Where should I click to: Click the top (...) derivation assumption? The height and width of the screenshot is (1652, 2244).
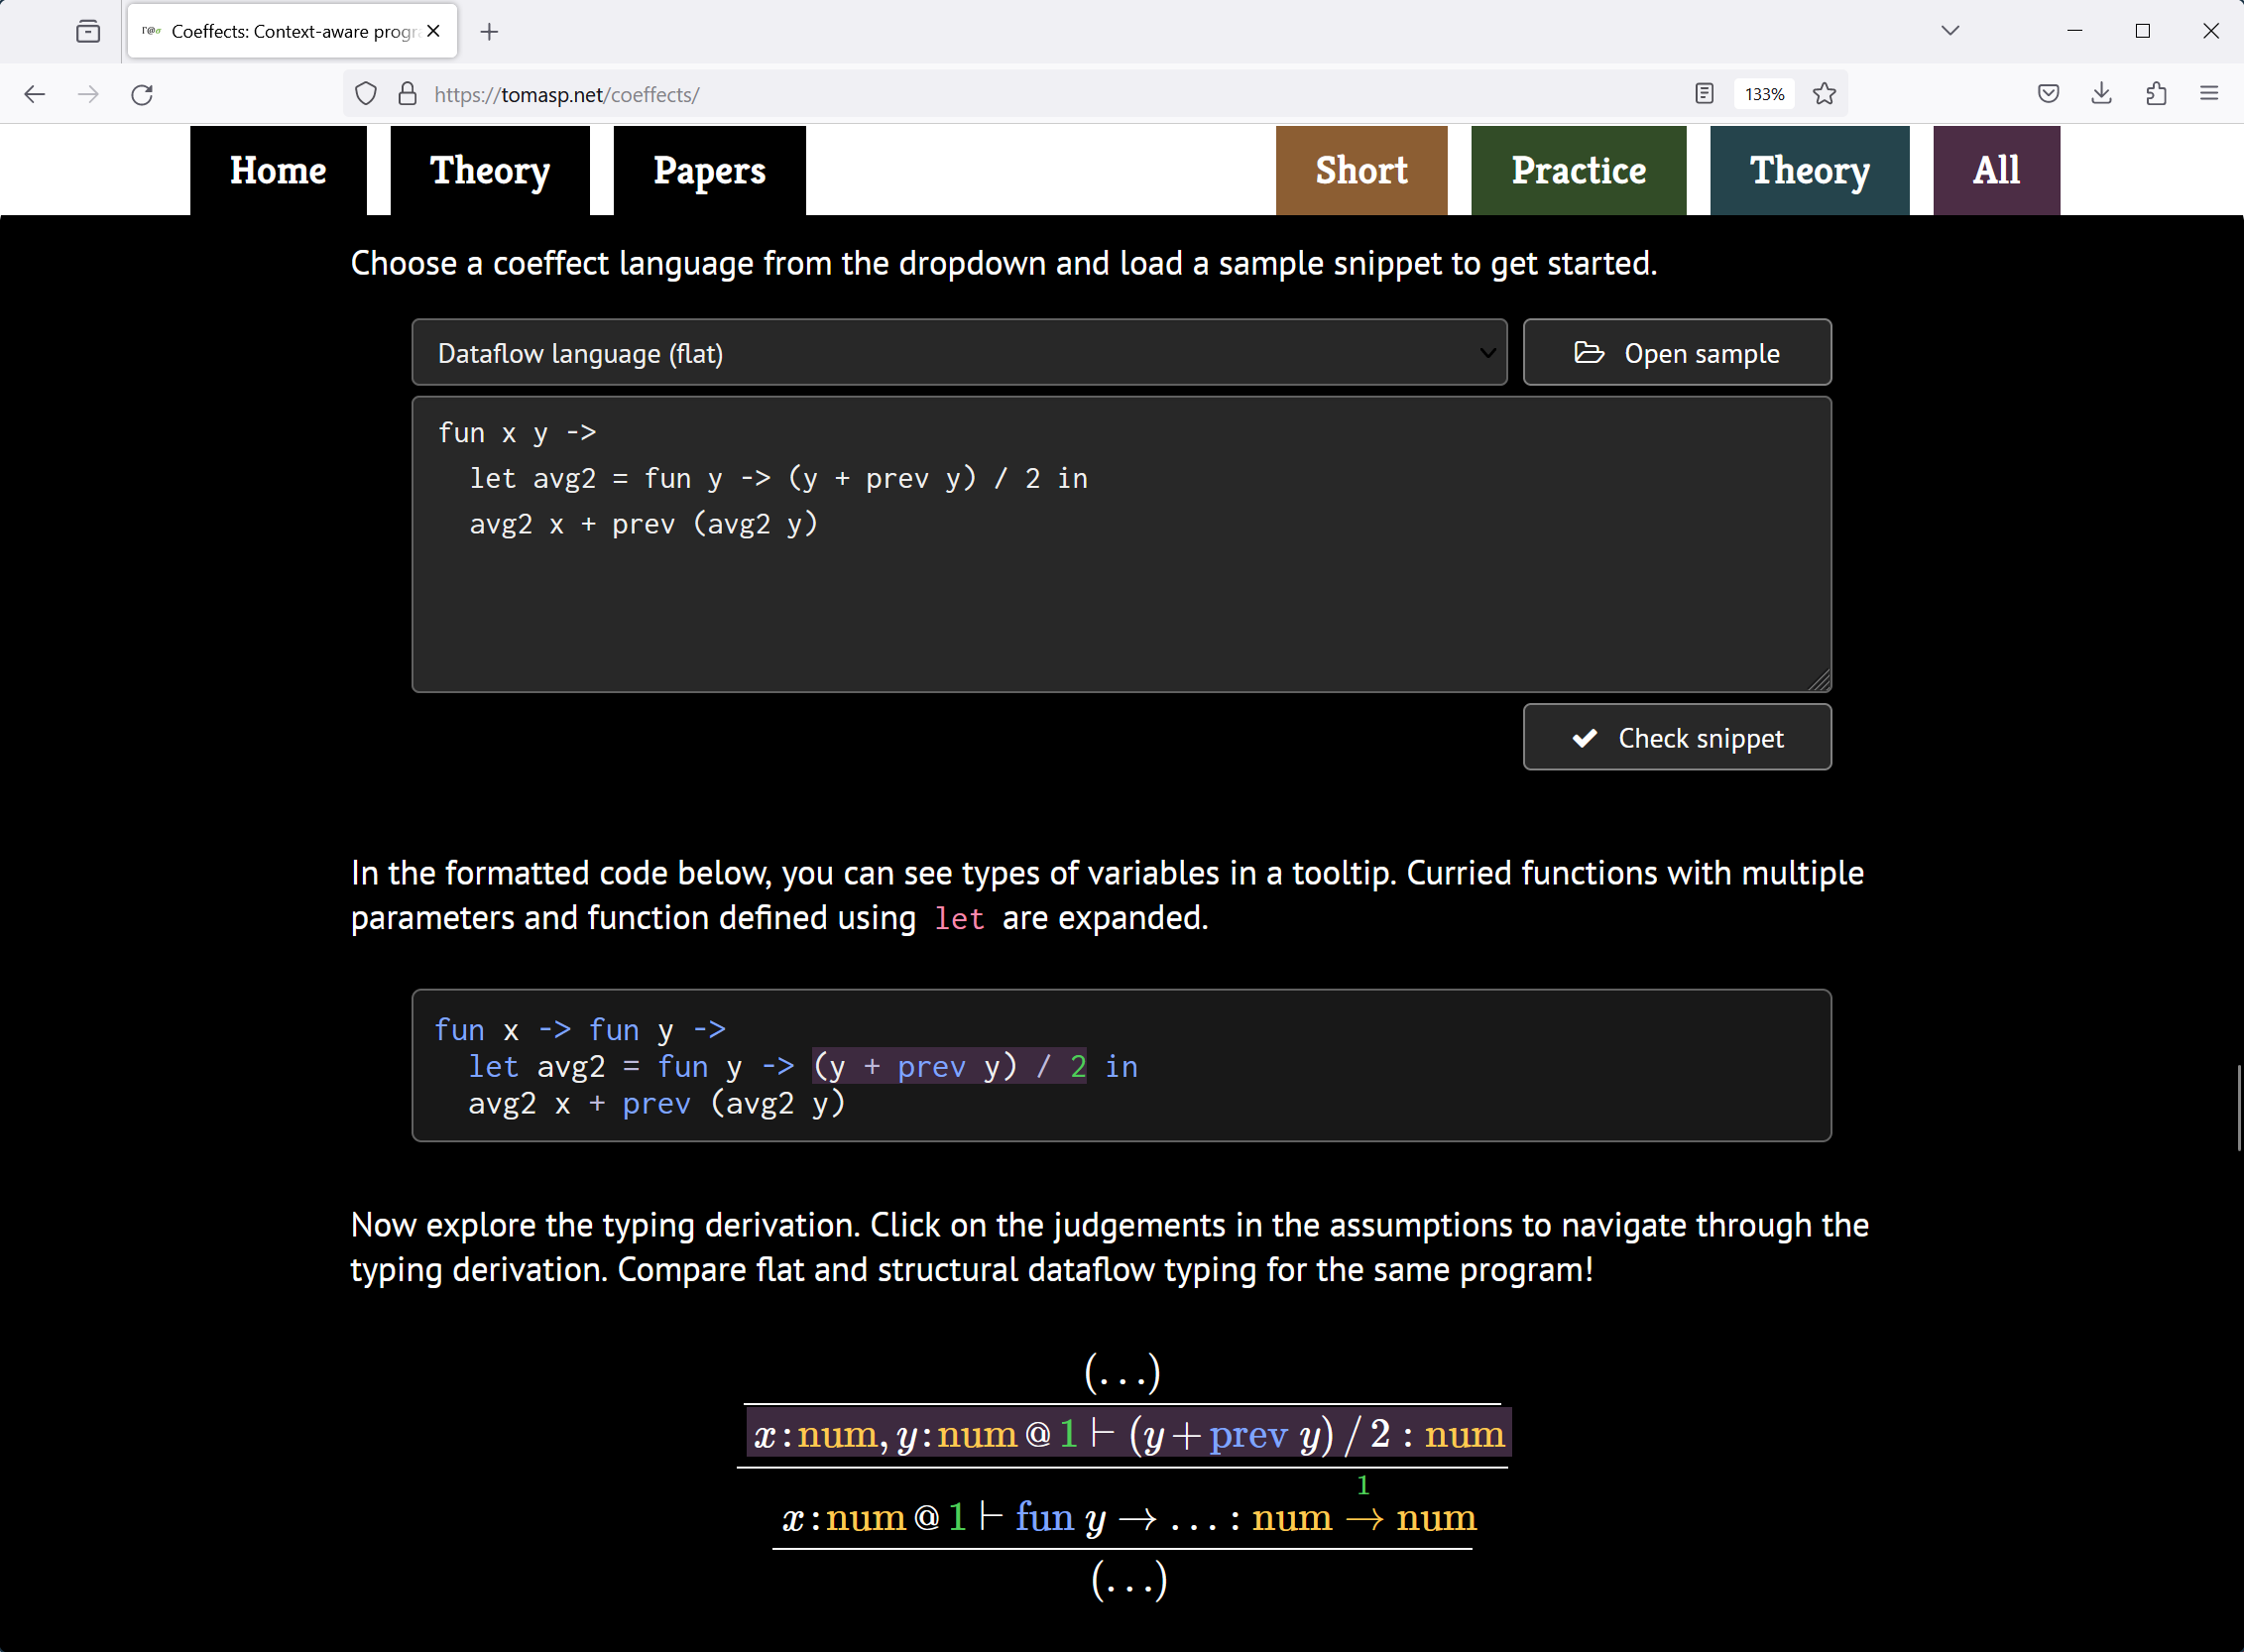click(x=1122, y=1373)
